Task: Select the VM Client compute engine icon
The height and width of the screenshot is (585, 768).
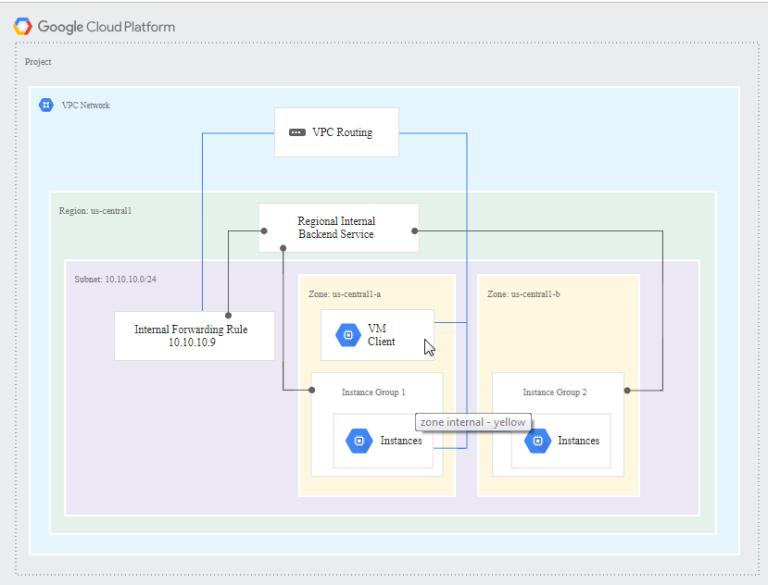Action: point(348,335)
